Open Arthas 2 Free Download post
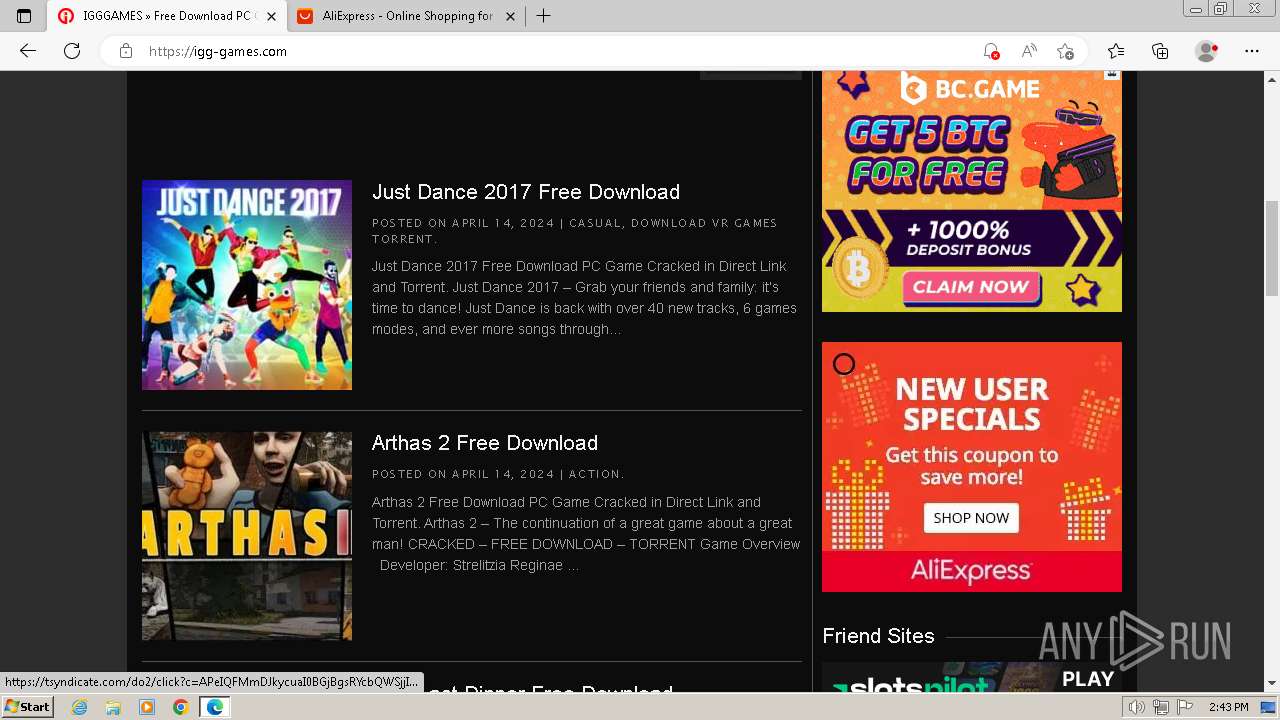The height and width of the screenshot is (720, 1280). [485, 443]
